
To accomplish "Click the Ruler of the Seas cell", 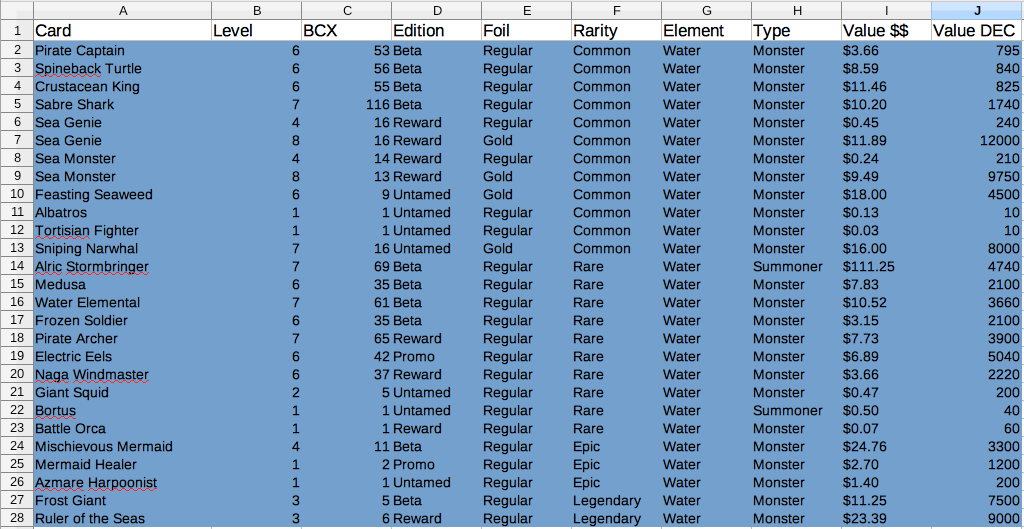I will (122, 519).
